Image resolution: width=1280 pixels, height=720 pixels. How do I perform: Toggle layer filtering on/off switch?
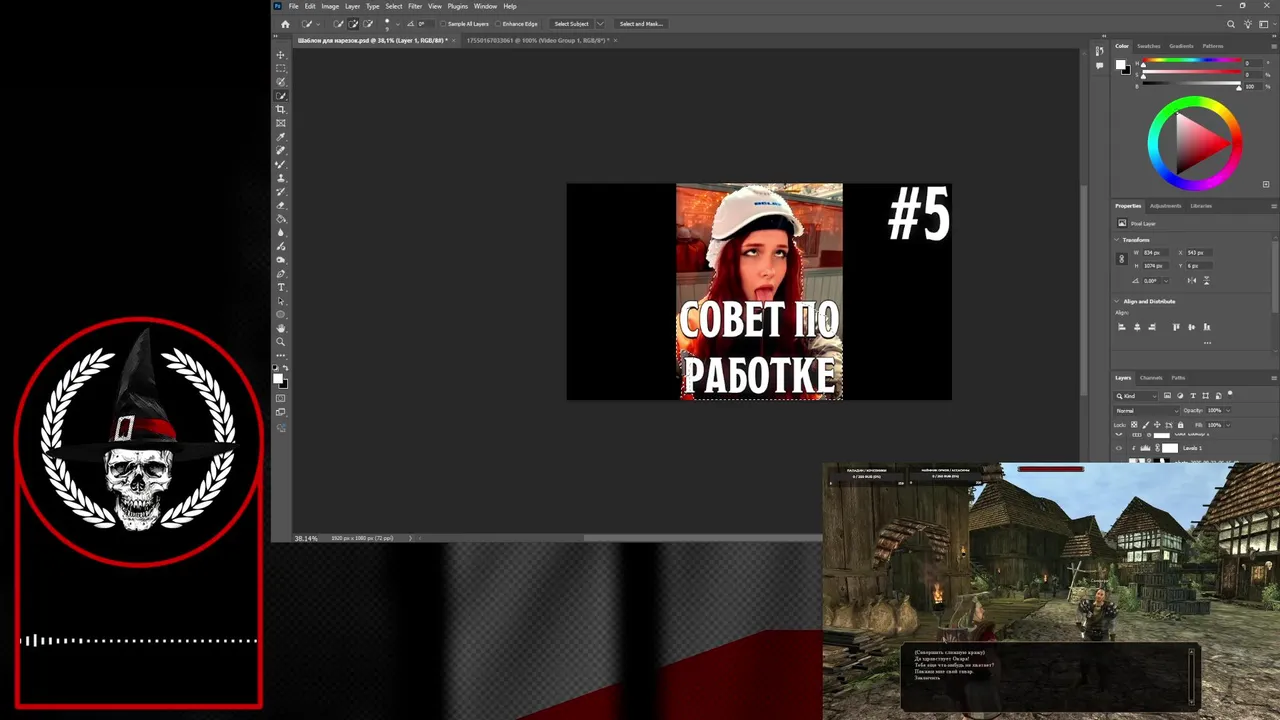(x=1230, y=395)
